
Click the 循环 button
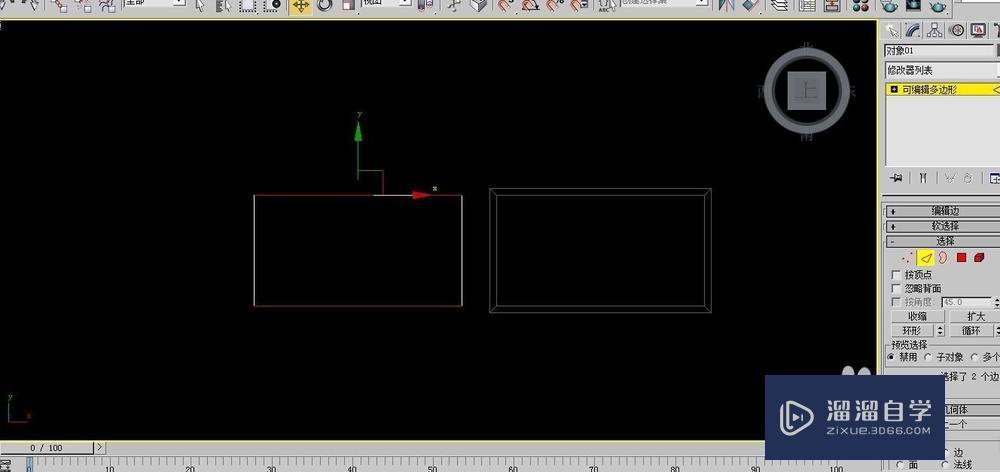(971, 331)
